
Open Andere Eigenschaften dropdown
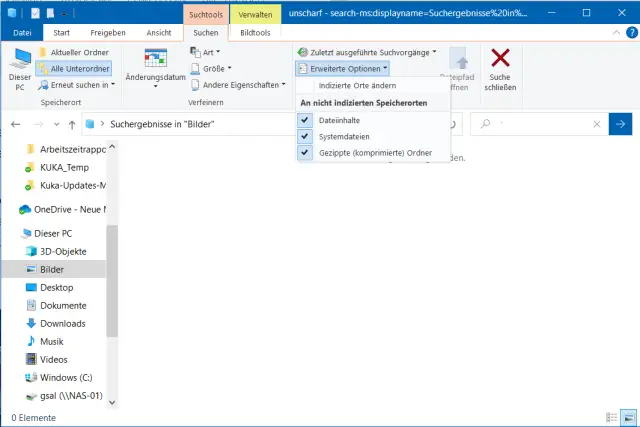point(238,85)
